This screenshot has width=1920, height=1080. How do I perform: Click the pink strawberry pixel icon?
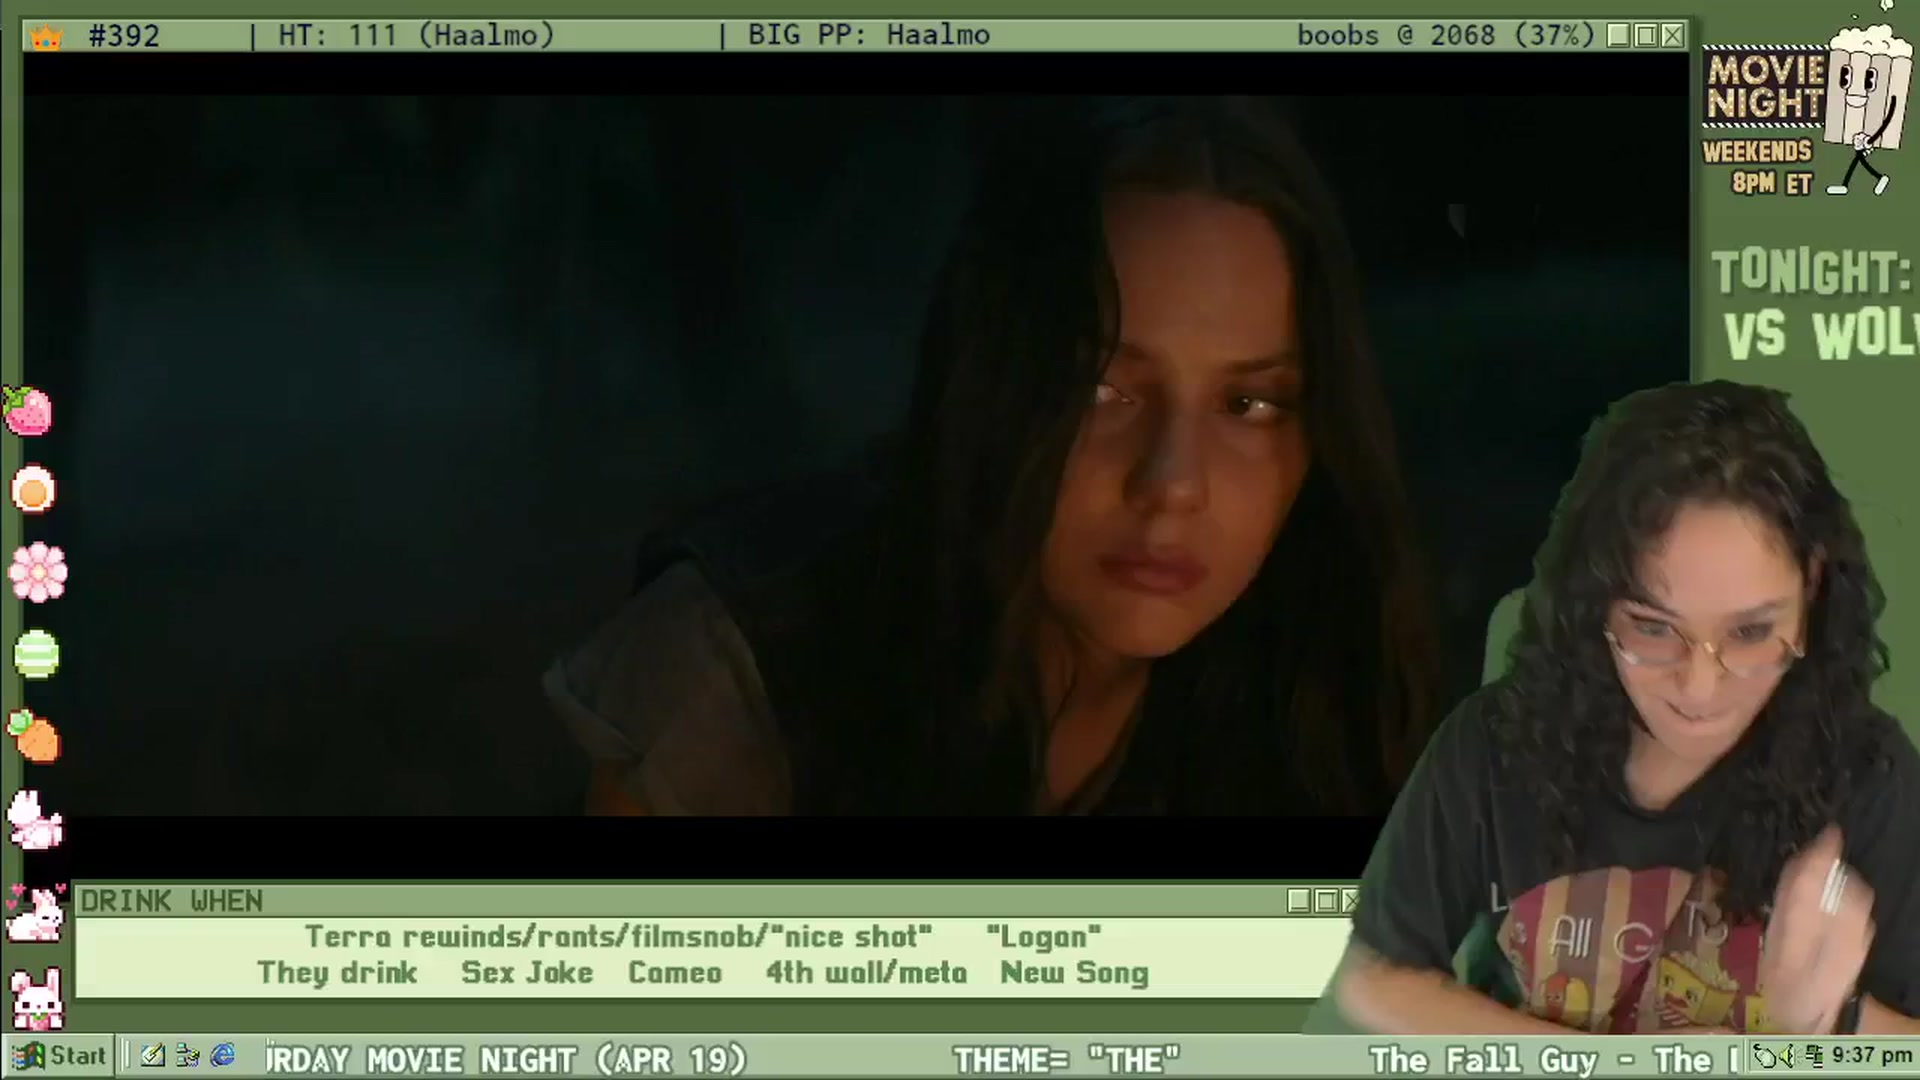coord(28,410)
